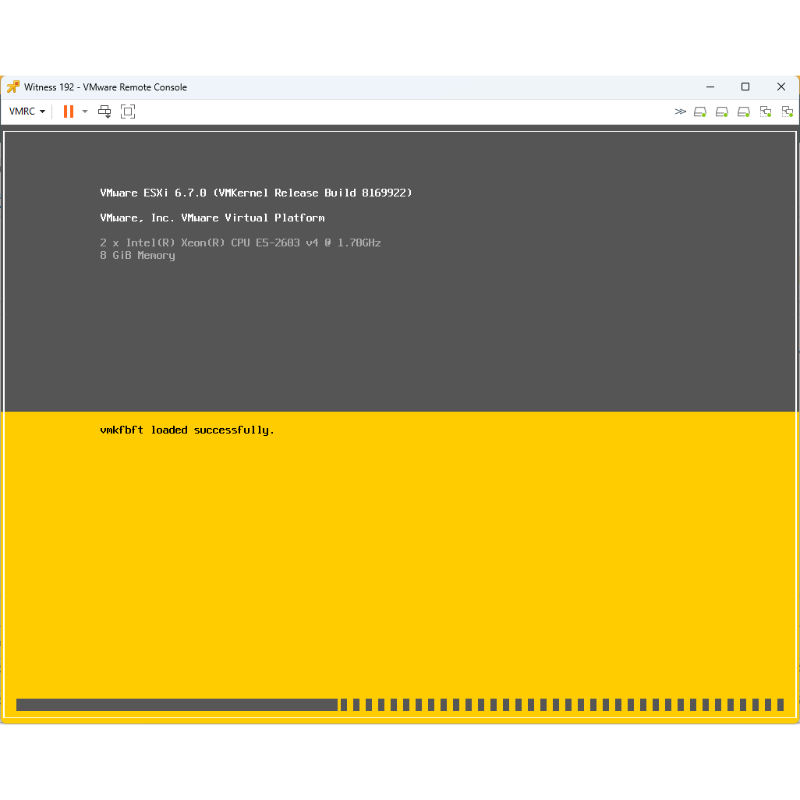
Task: Send Ctrl+Alt+Del to the virtual machine
Action: point(104,111)
